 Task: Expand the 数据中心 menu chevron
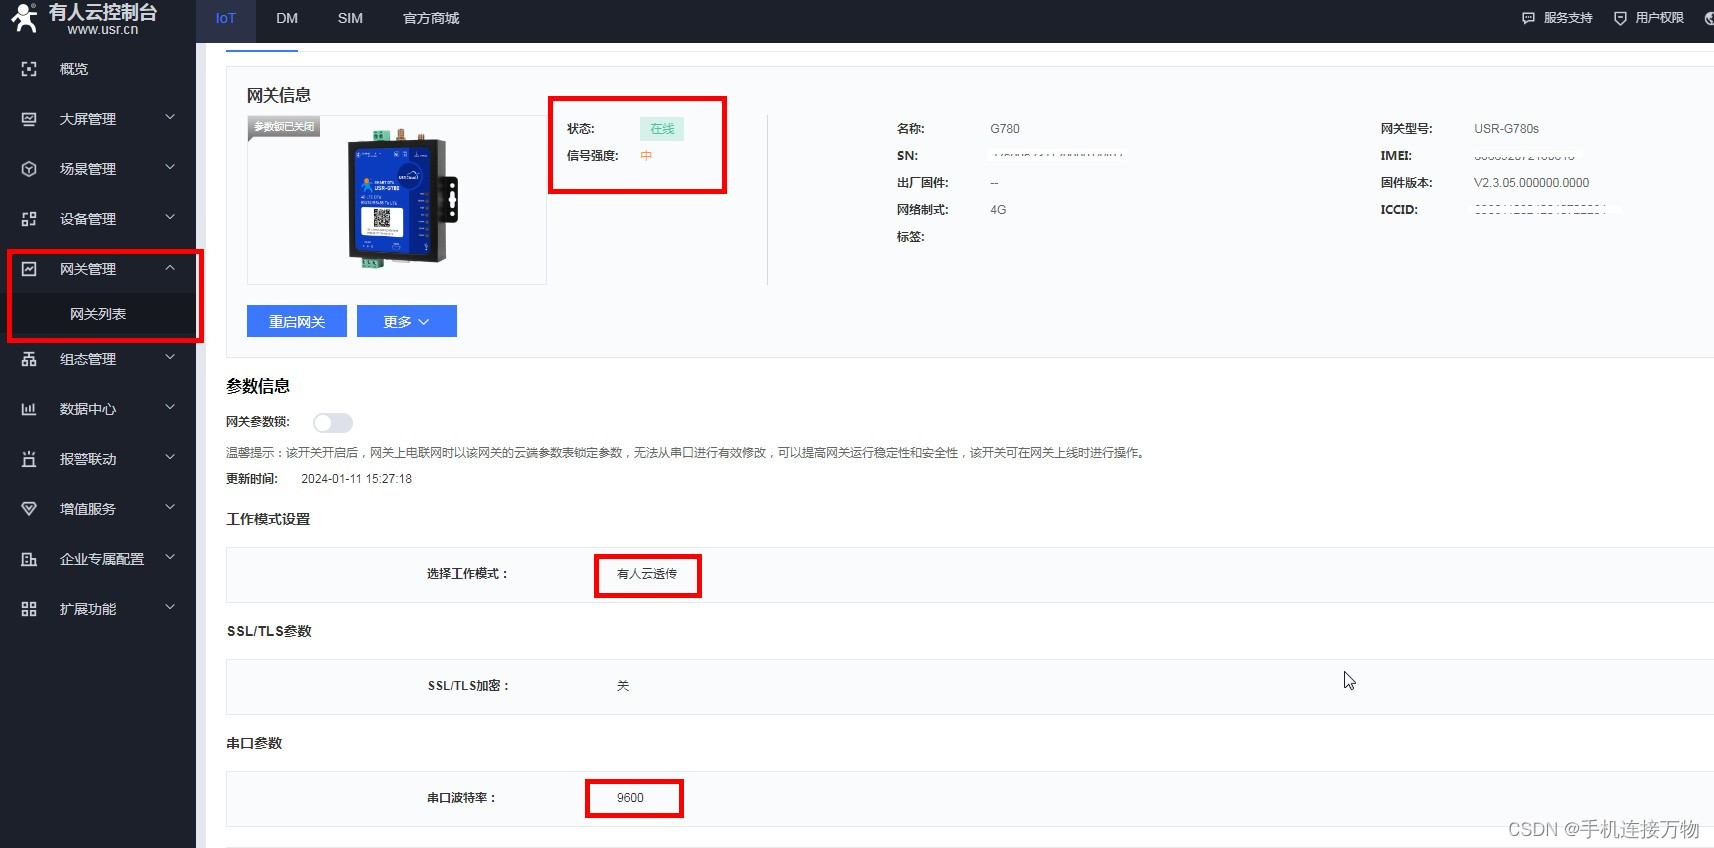coord(170,408)
